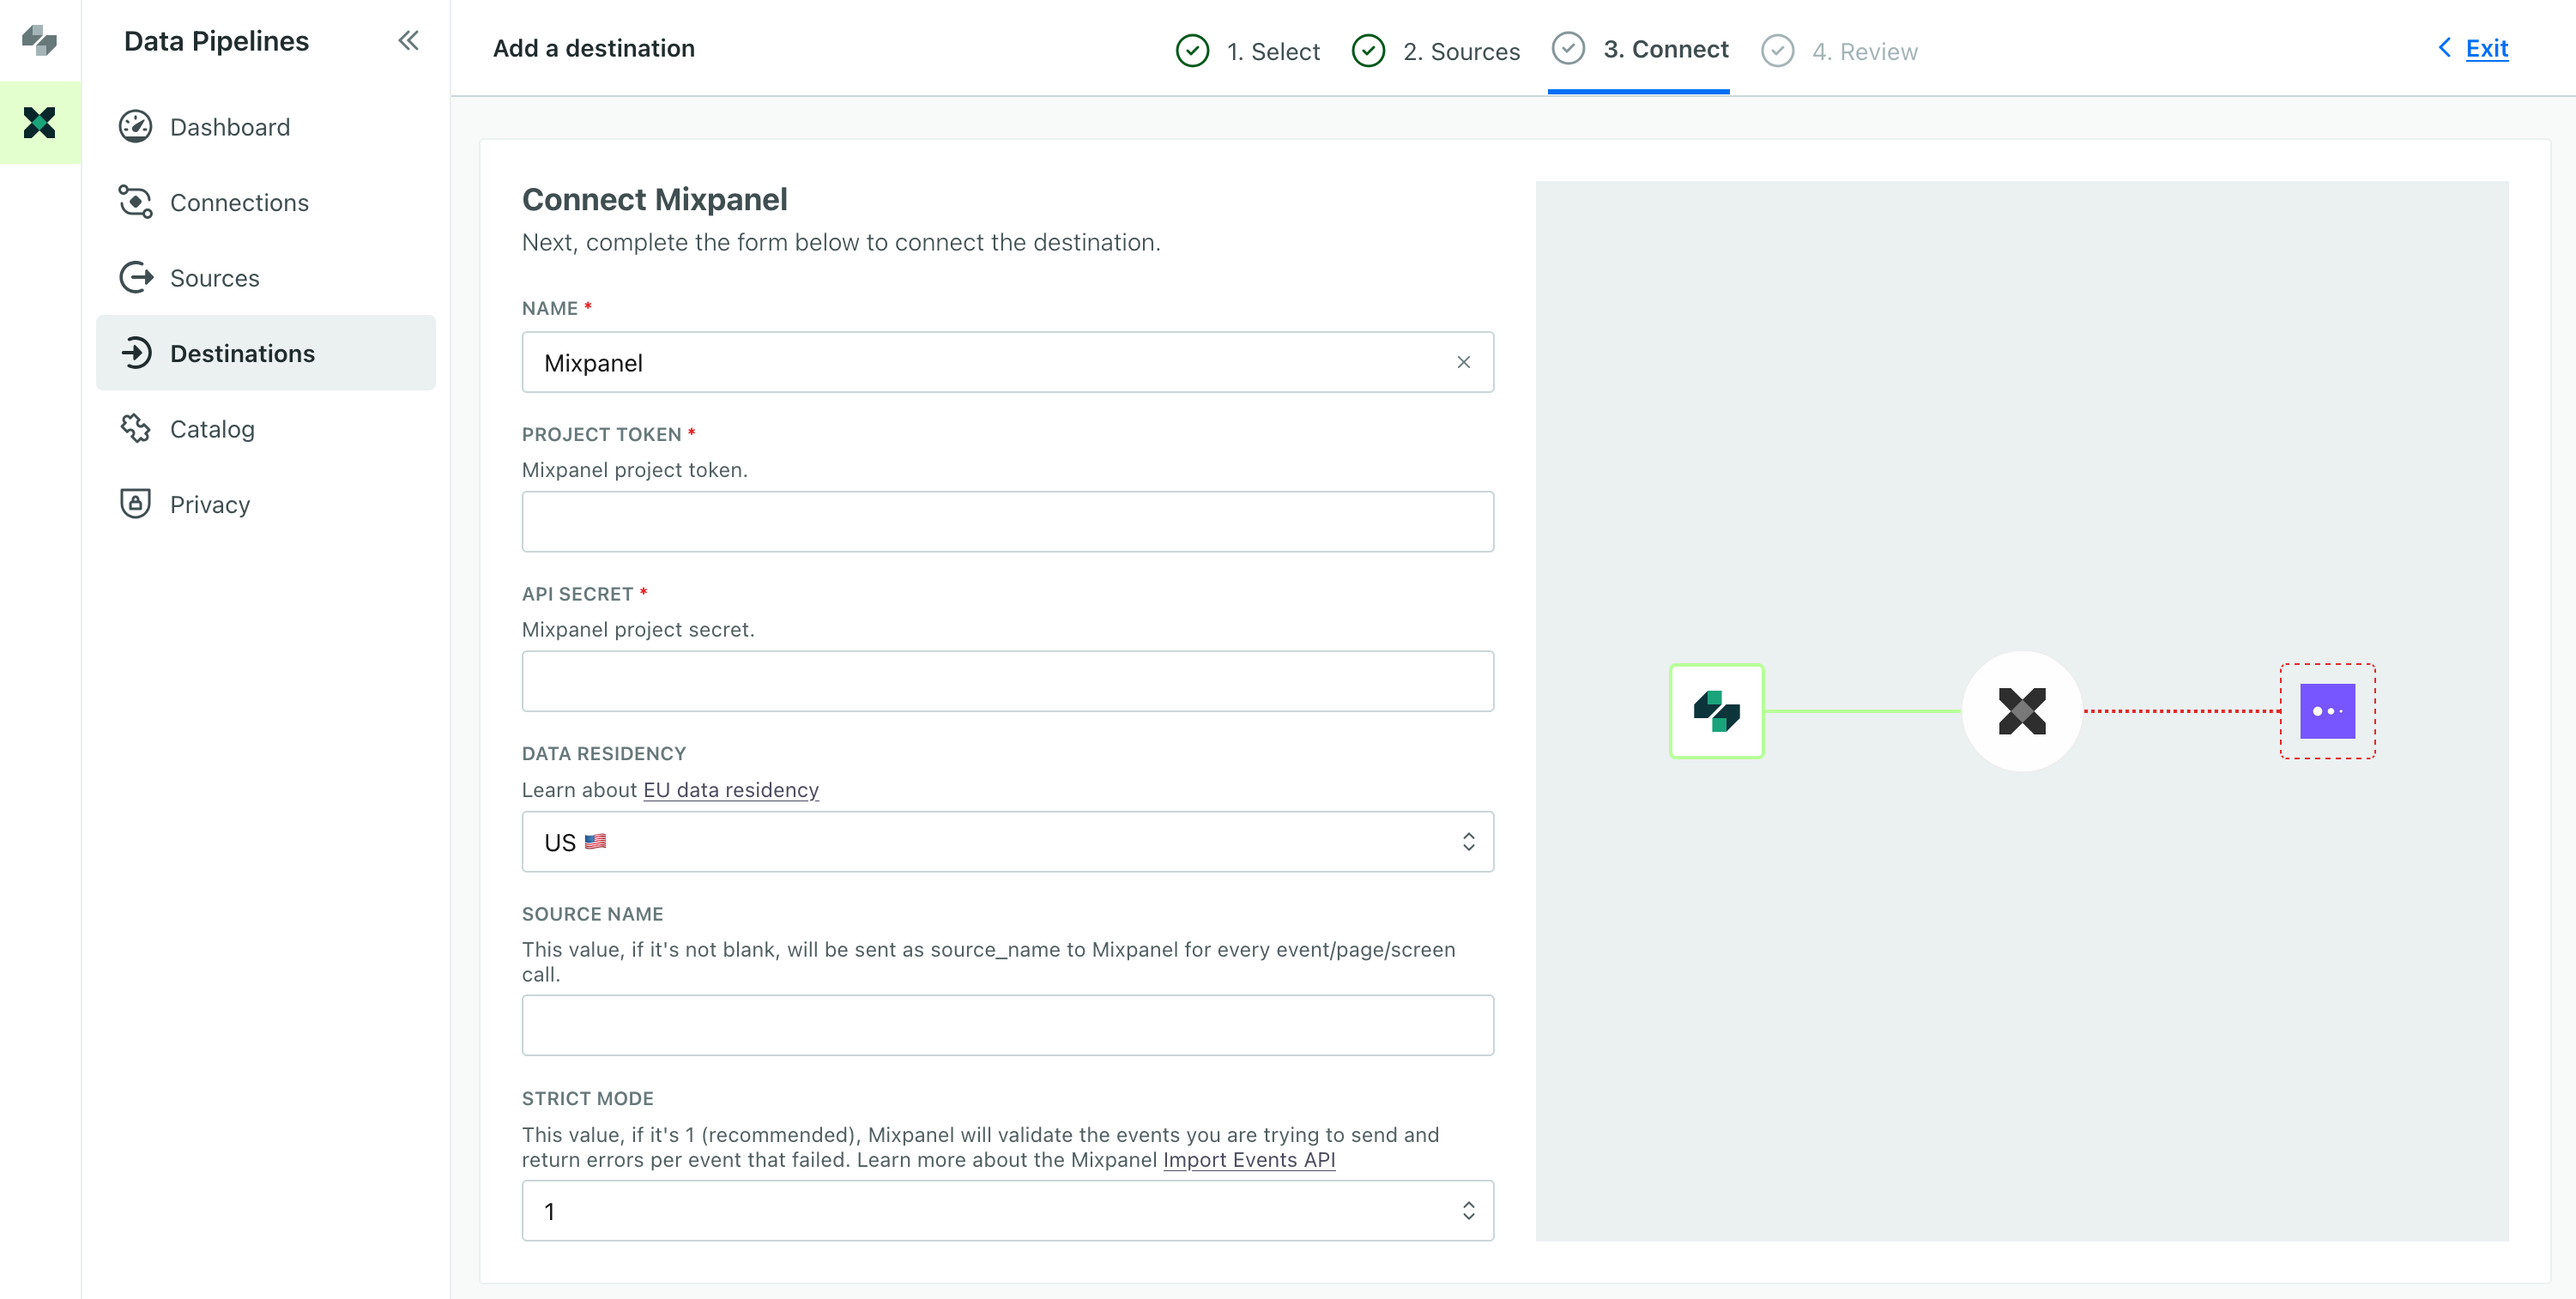The width and height of the screenshot is (2576, 1299).
Task: Collapse the Data Pipelines sidebar
Action: [x=408, y=40]
